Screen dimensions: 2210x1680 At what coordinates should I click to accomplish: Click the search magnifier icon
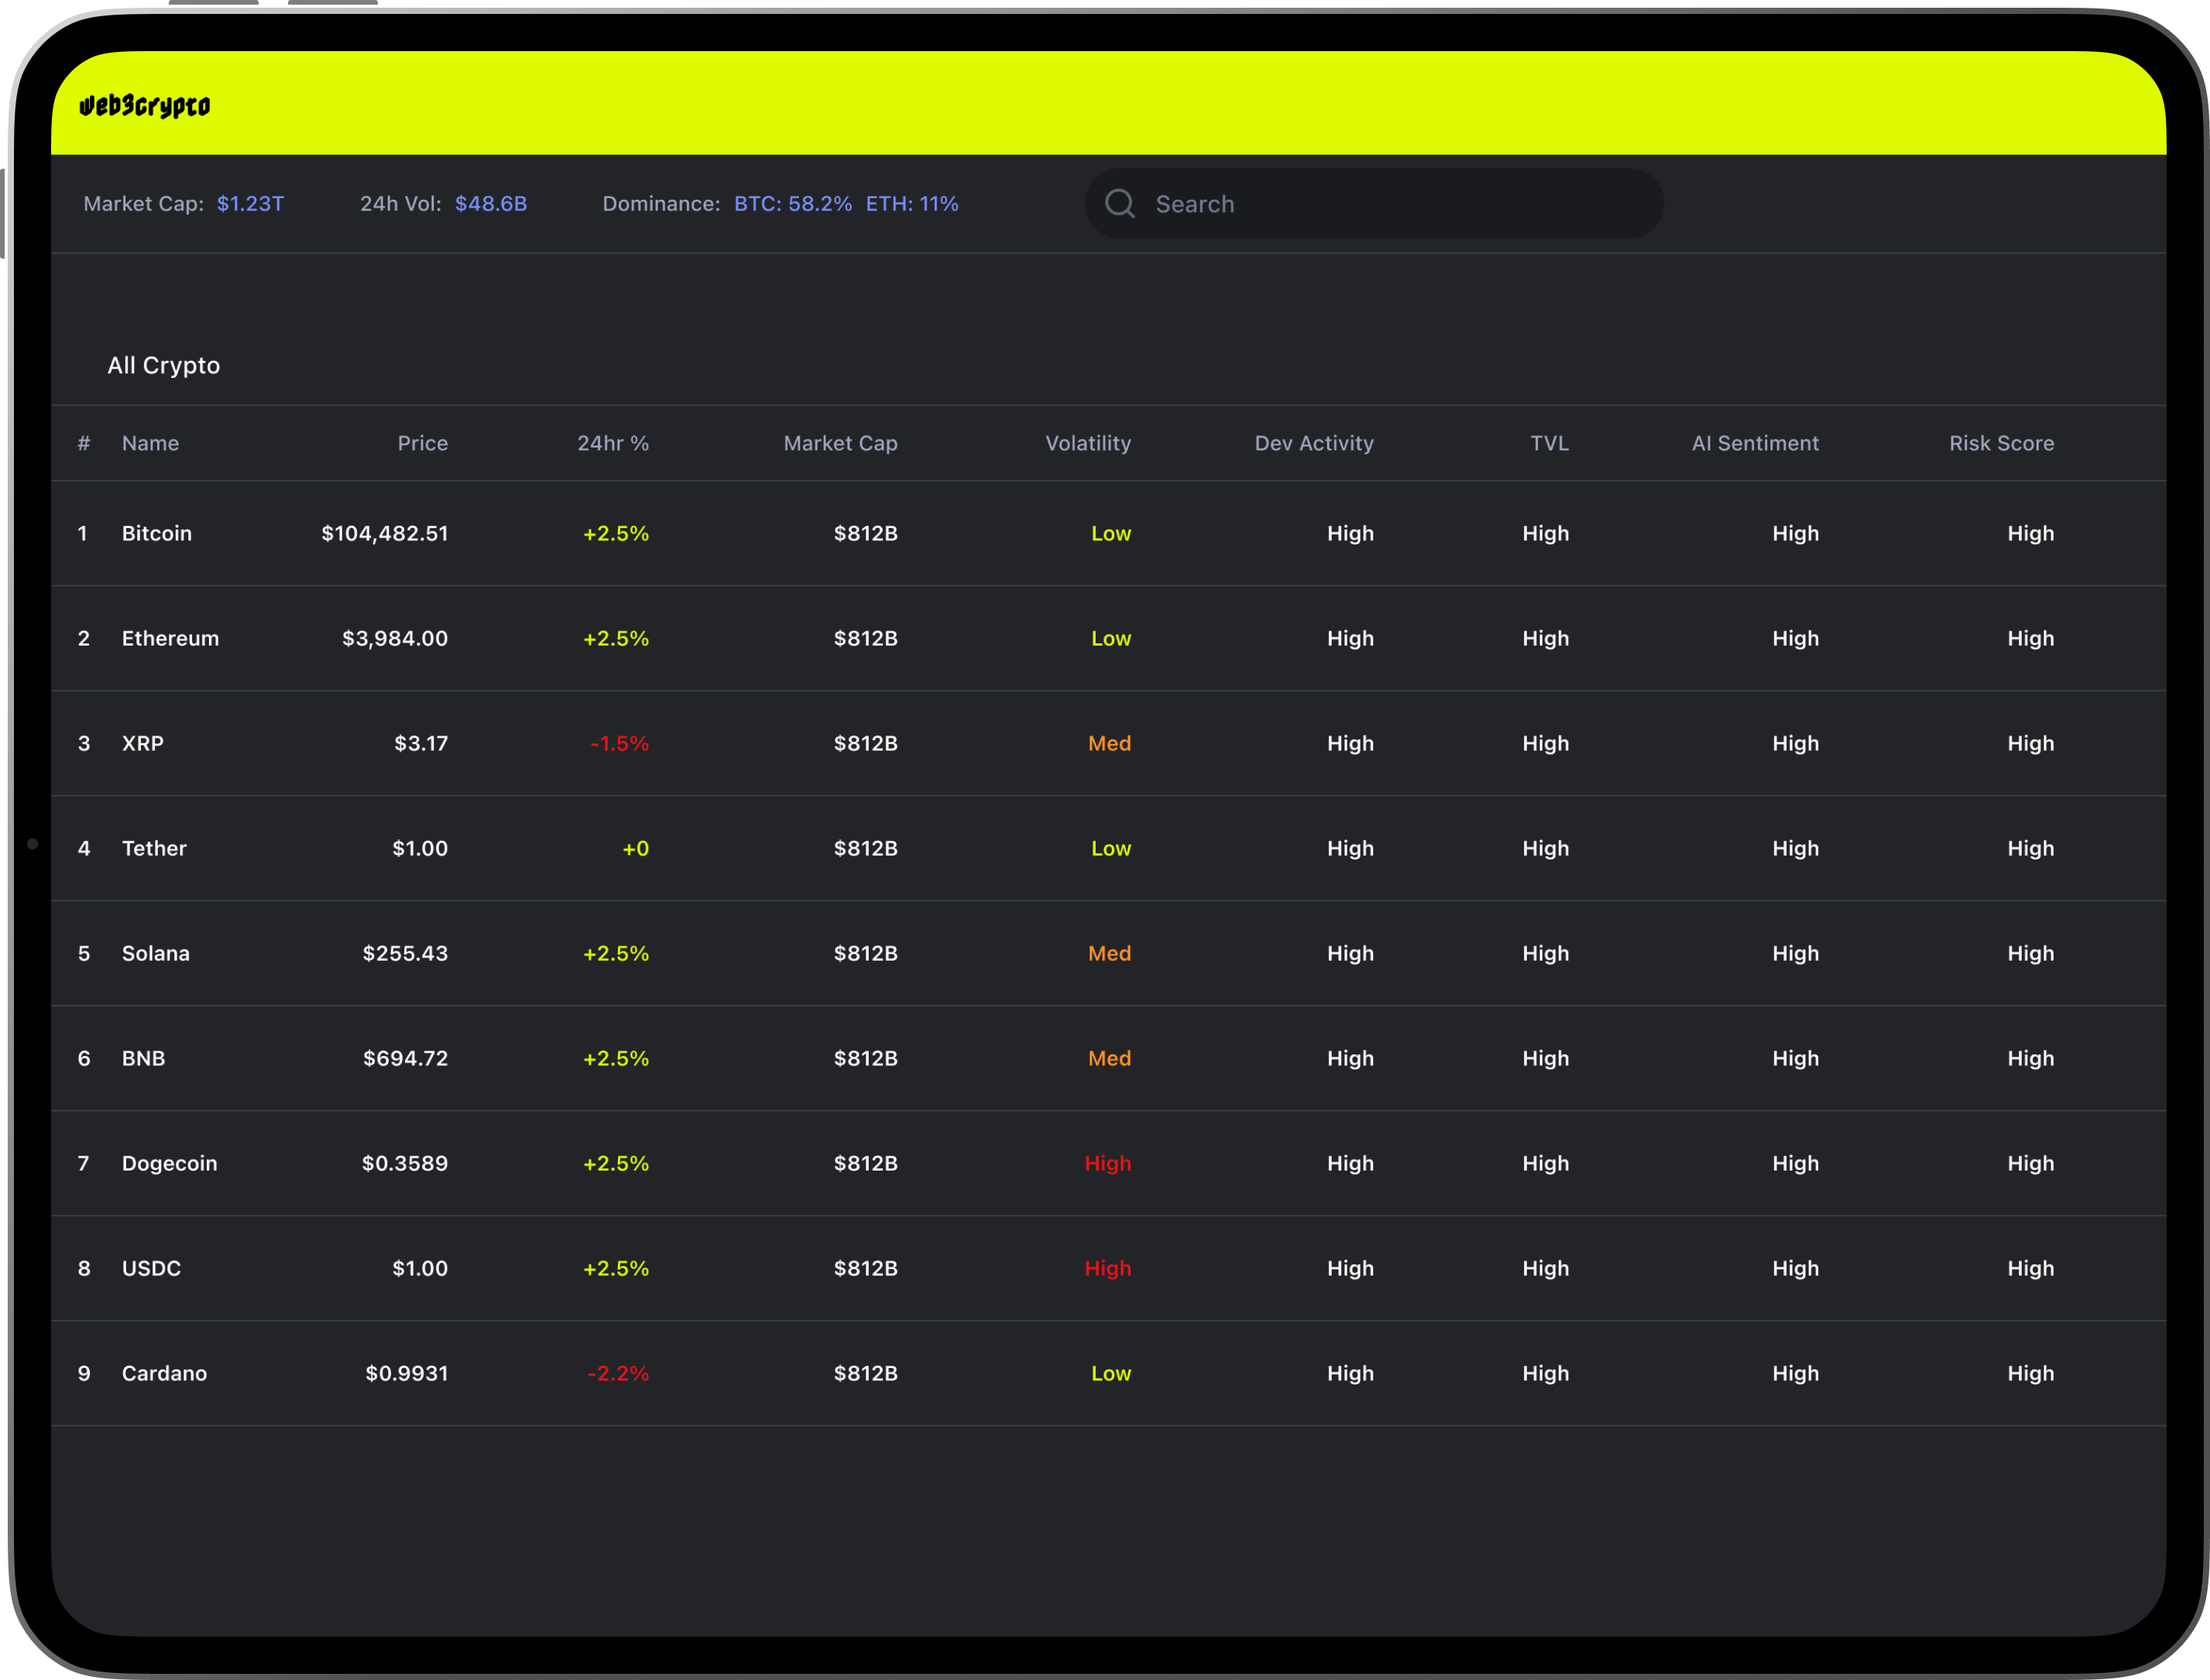click(1119, 204)
